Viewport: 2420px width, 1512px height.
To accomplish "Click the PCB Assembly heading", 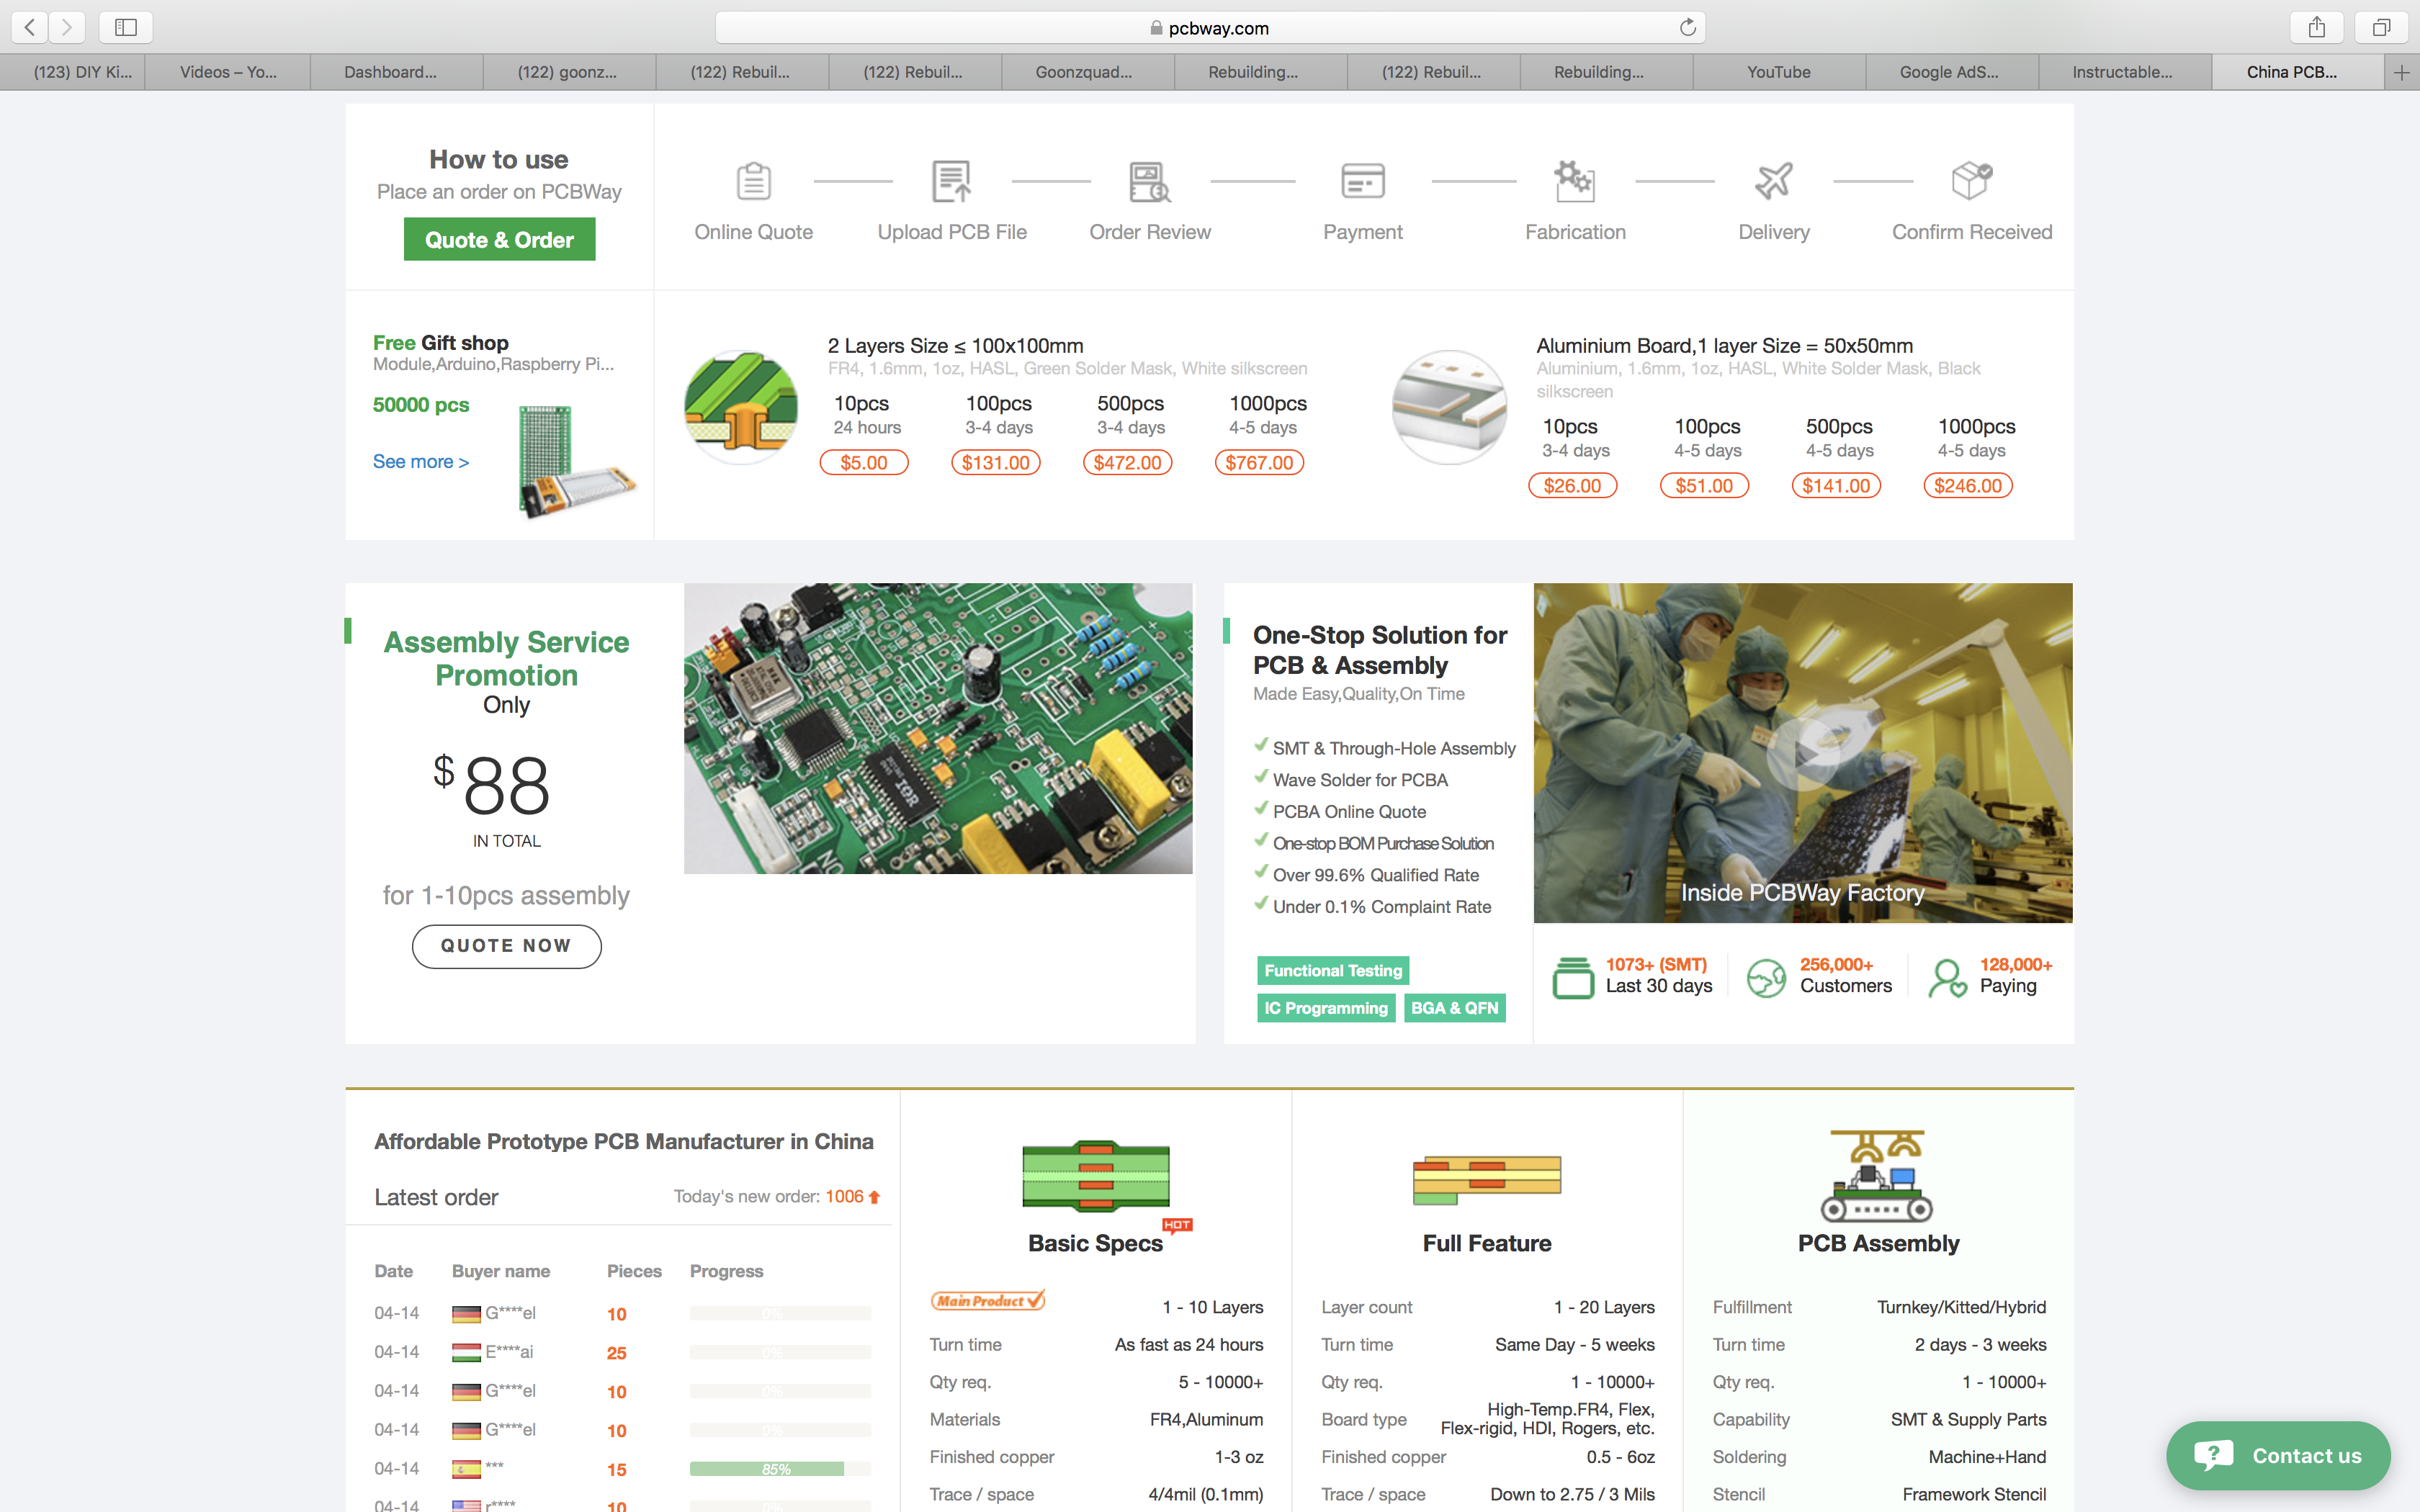I will 1878,1243.
